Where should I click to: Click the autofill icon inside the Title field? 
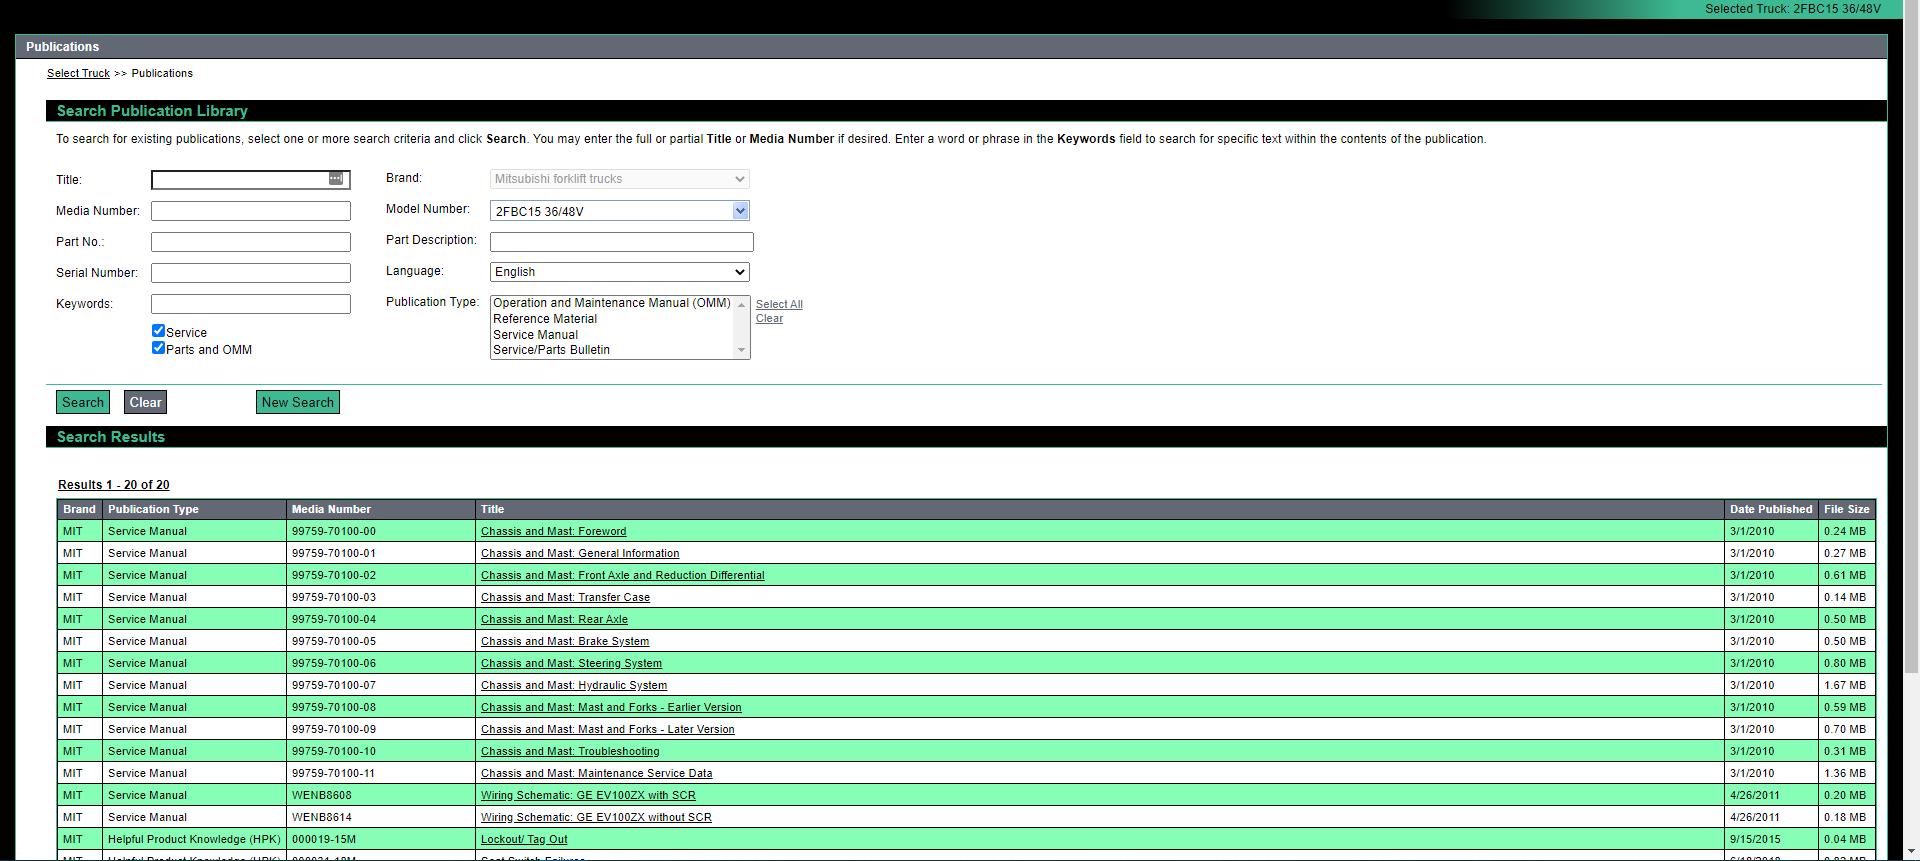(x=336, y=178)
